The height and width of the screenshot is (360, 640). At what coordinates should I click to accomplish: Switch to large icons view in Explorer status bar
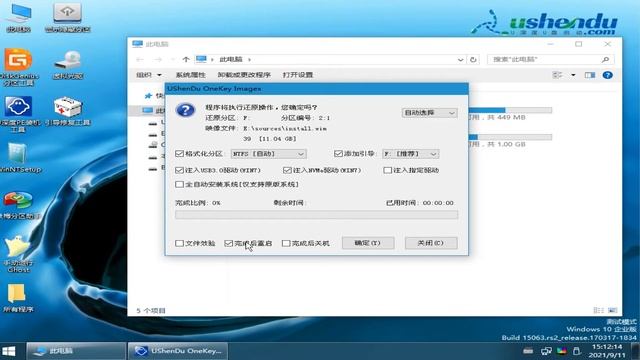click(612, 311)
